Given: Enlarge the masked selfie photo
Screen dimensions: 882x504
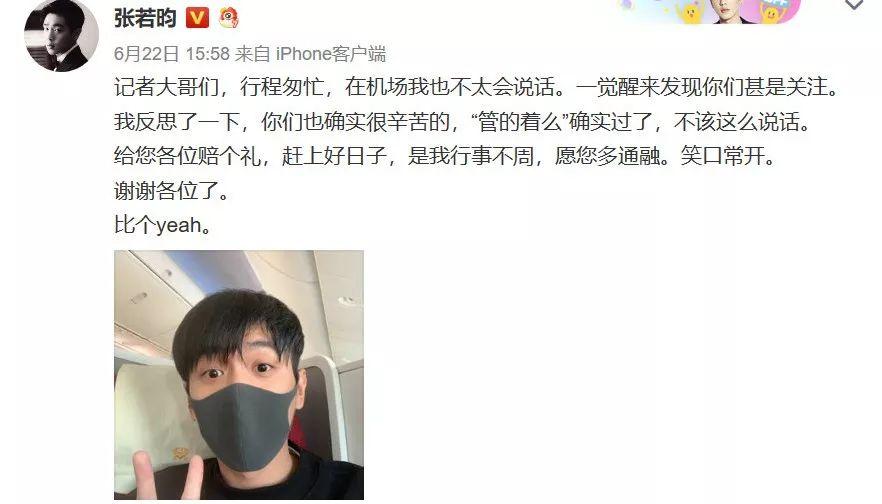Looking at the screenshot, I should pyautogui.click(x=239, y=375).
